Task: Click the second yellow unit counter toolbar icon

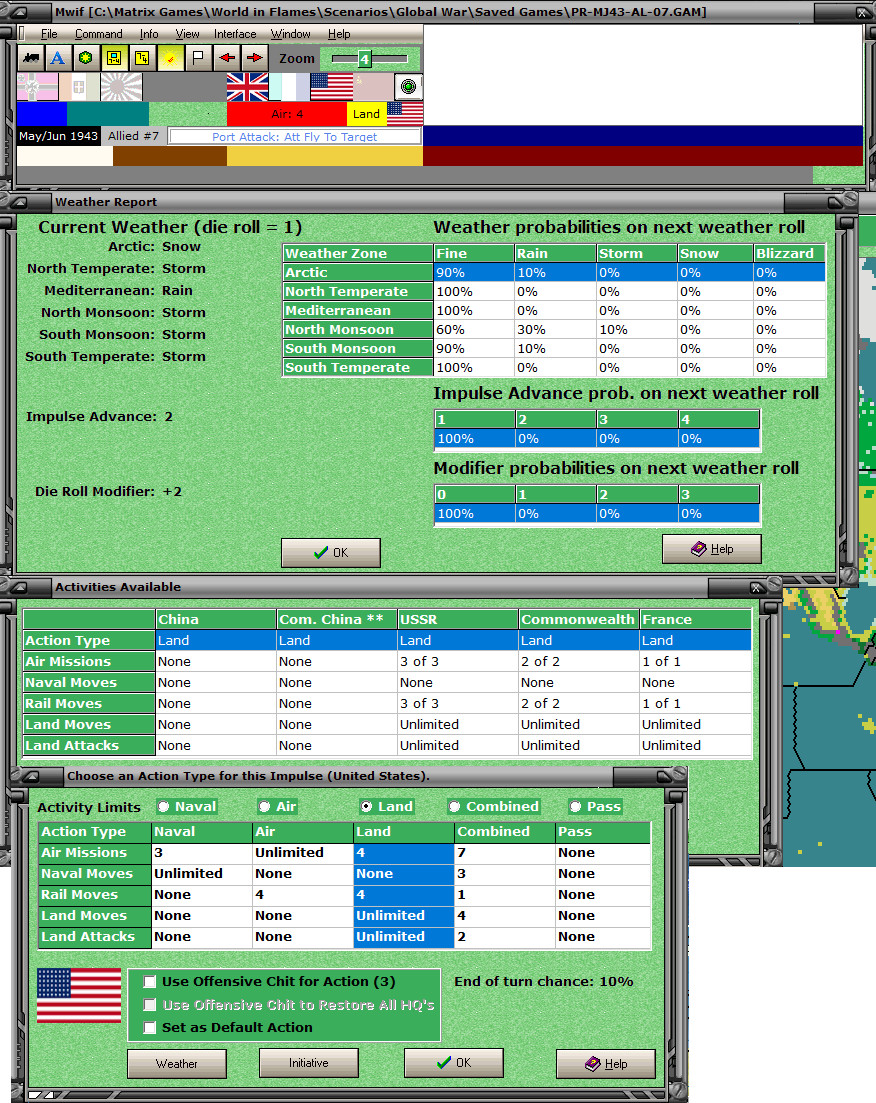Action: pos(142,58)
